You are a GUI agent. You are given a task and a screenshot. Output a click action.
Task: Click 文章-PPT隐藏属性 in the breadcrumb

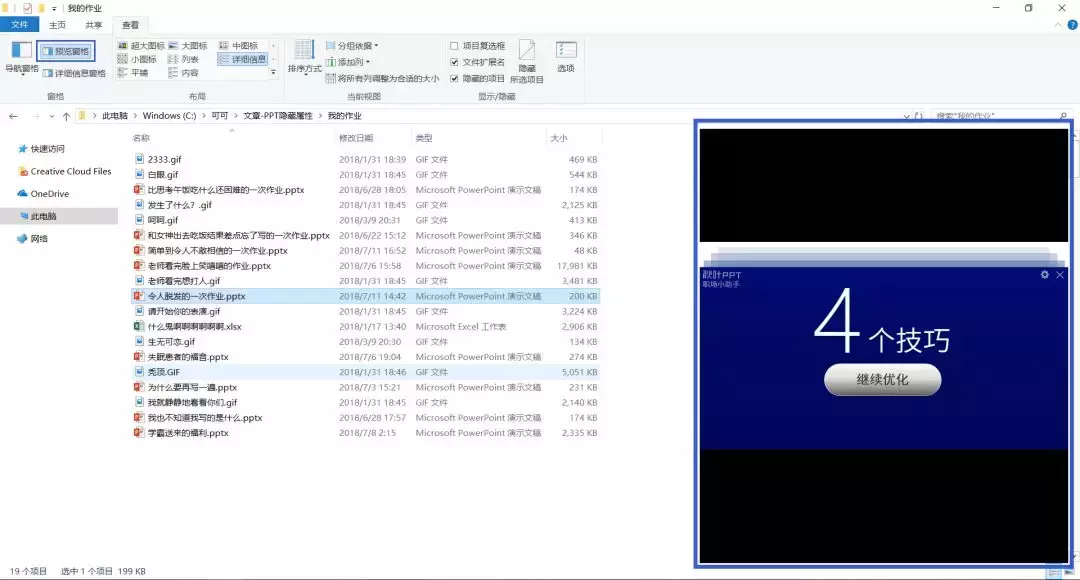(278, 116)
